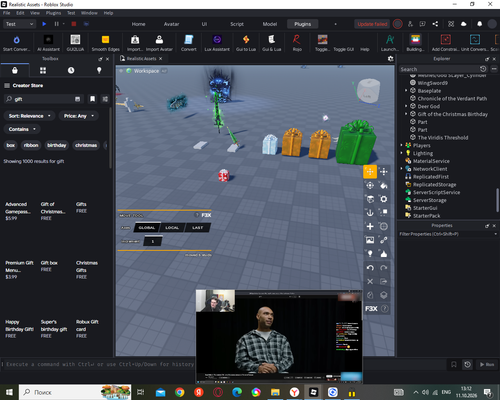Select the F3X New Part plus tool
500x400 pixels.
pos(370,226)
